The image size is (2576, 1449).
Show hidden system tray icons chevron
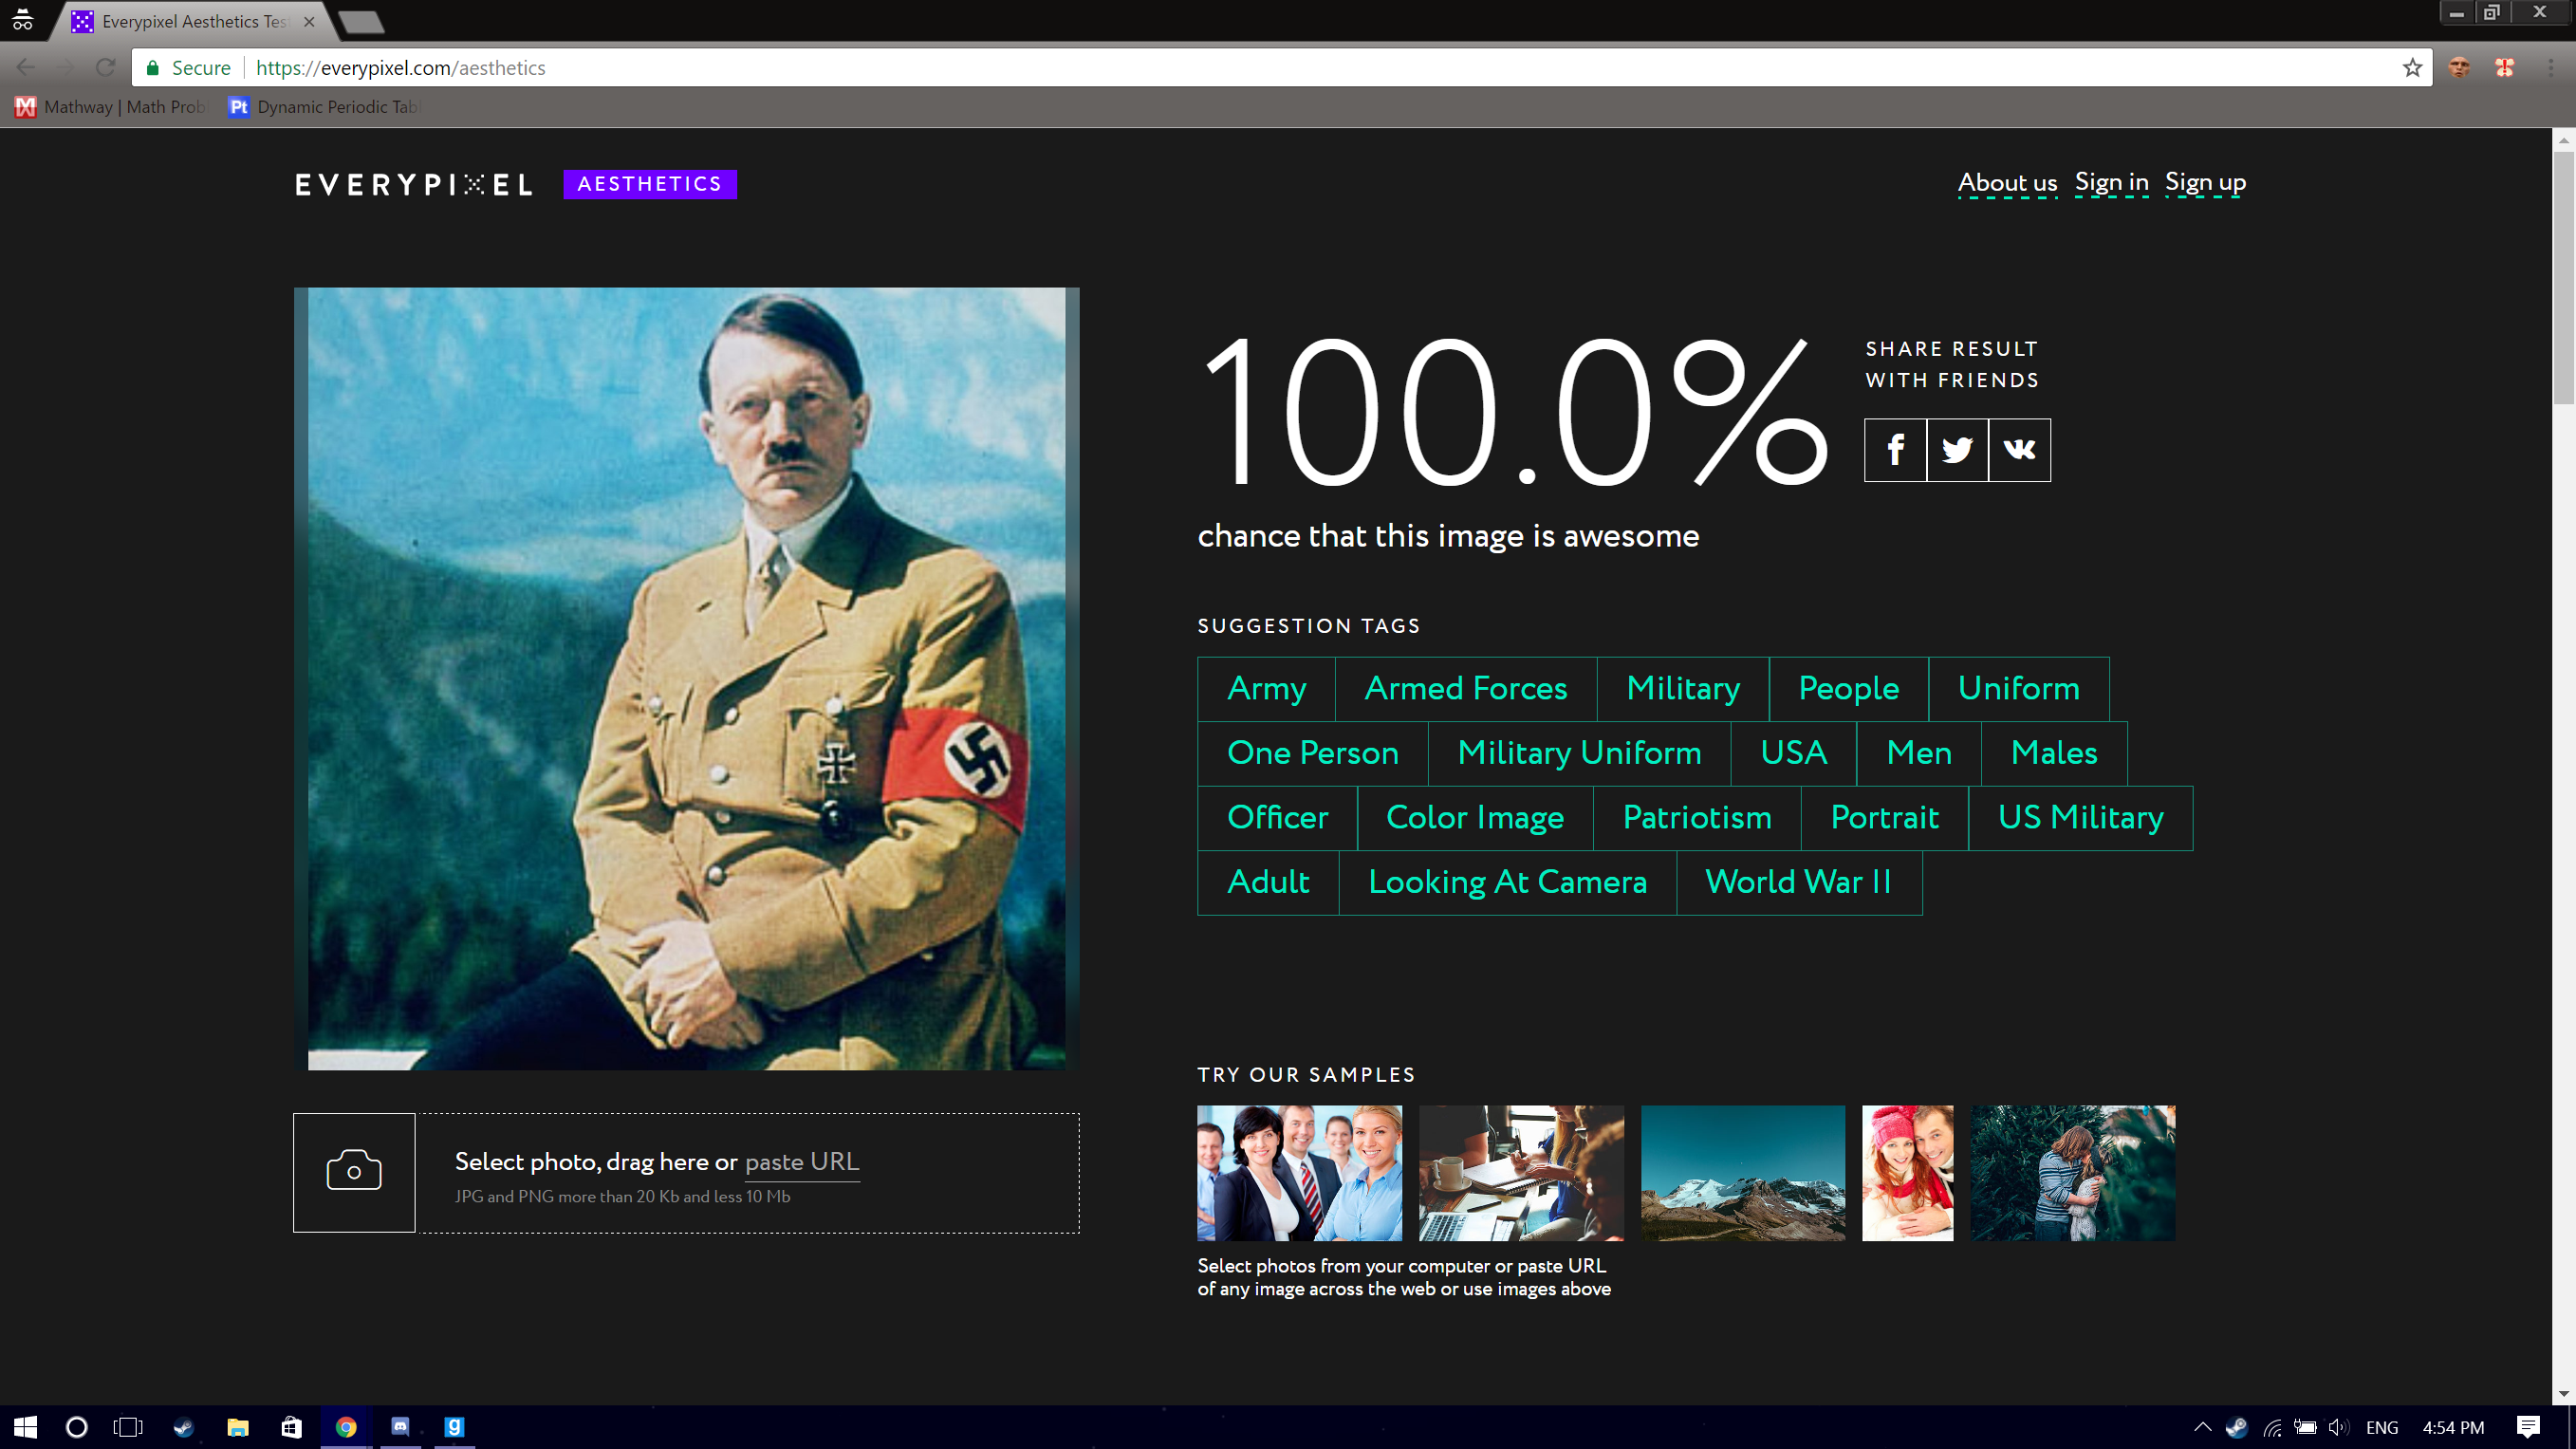pyautogui.click(x=2202, y=1427)
